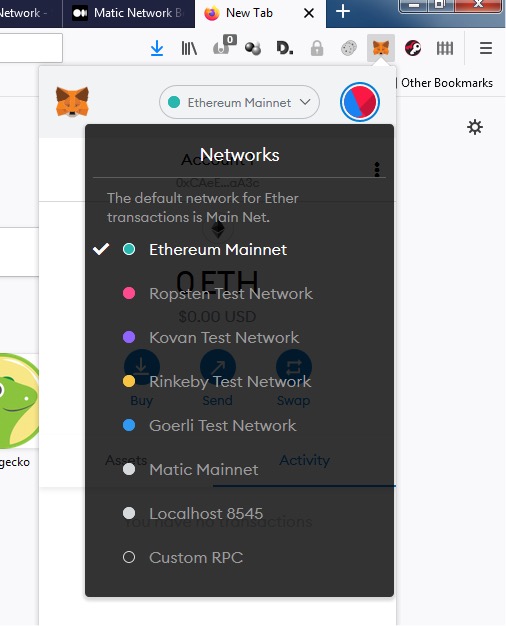Click the purple Kovan color dot
The height and width of the screenshot is (626, 506).
pos(129,337)
